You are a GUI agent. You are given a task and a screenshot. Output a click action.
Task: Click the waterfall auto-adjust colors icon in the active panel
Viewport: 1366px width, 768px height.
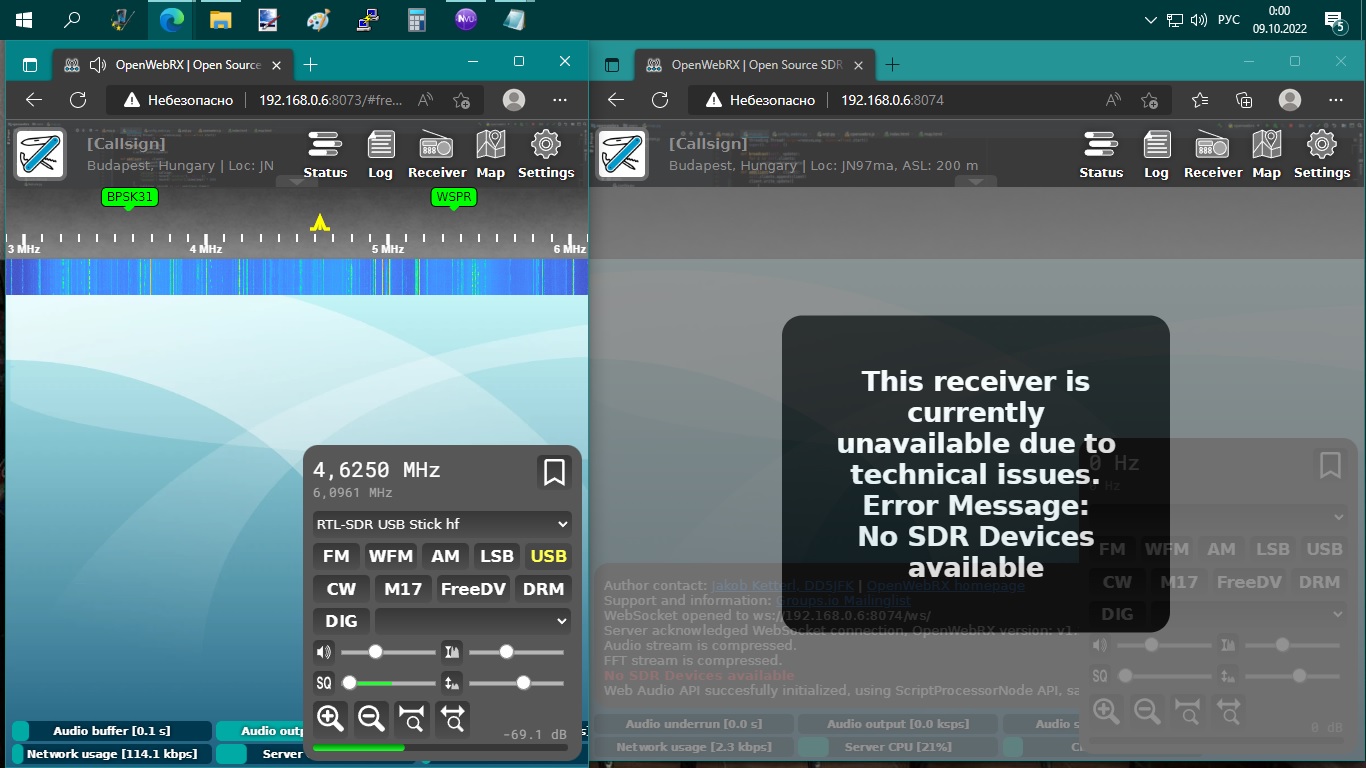(452, 652)
